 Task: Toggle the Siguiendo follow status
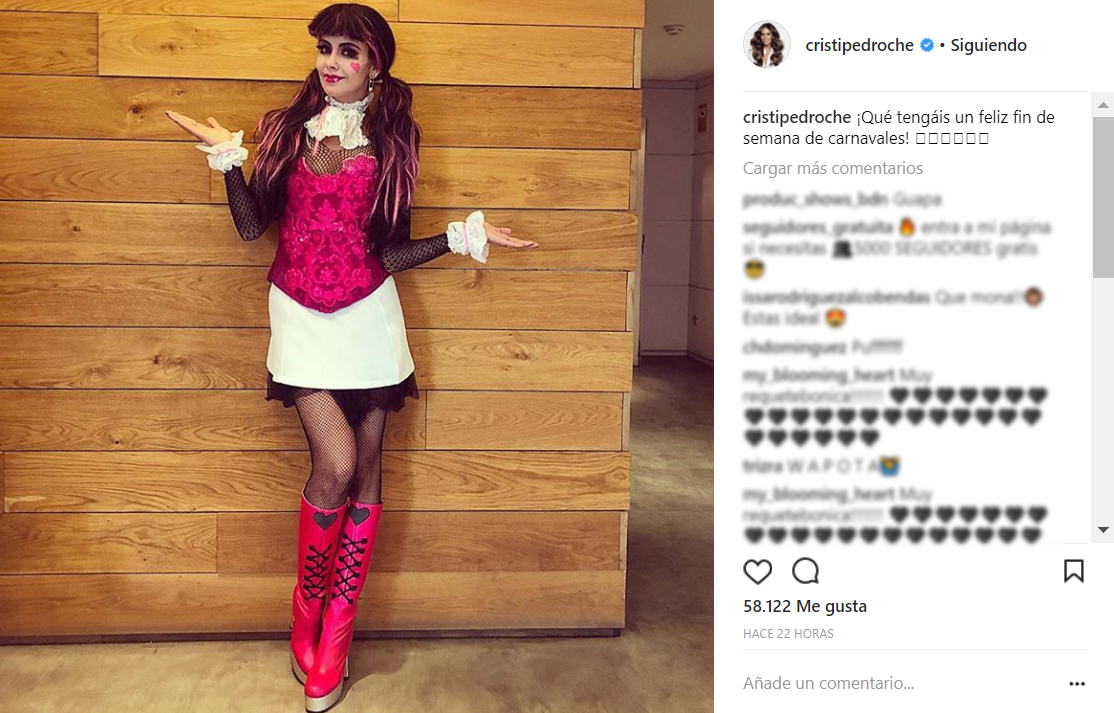click(x=988, y=45)
